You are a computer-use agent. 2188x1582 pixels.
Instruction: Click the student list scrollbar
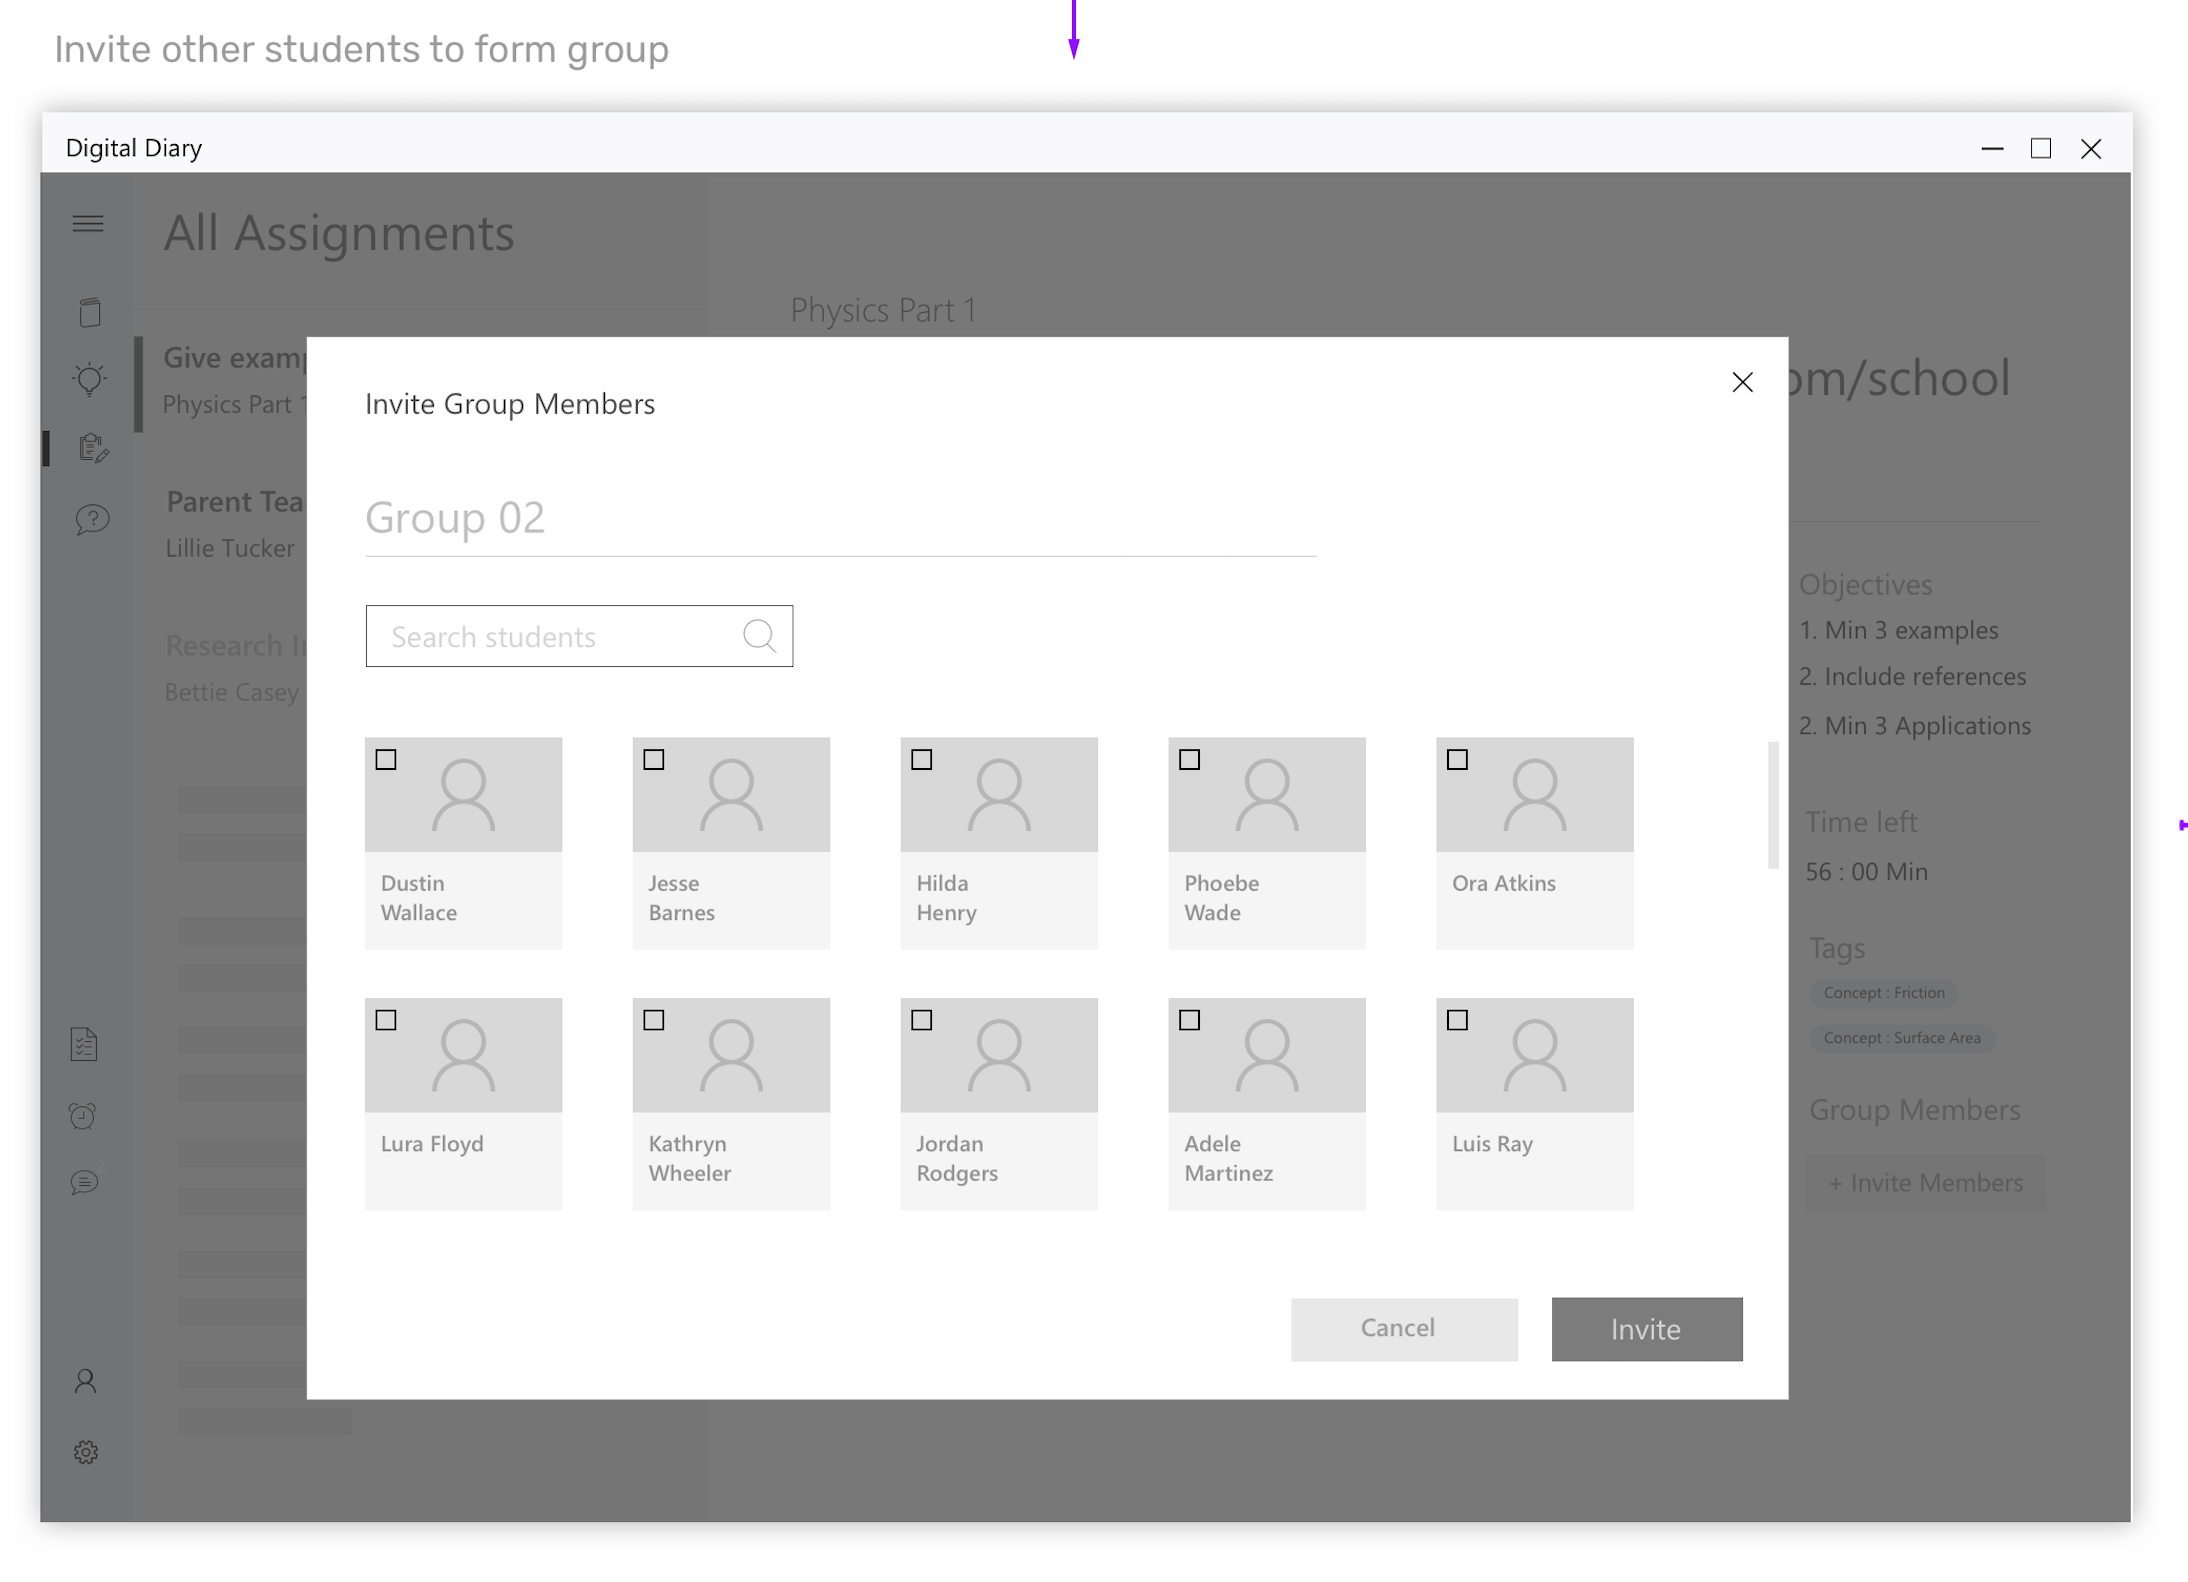tap(1773, 805)
